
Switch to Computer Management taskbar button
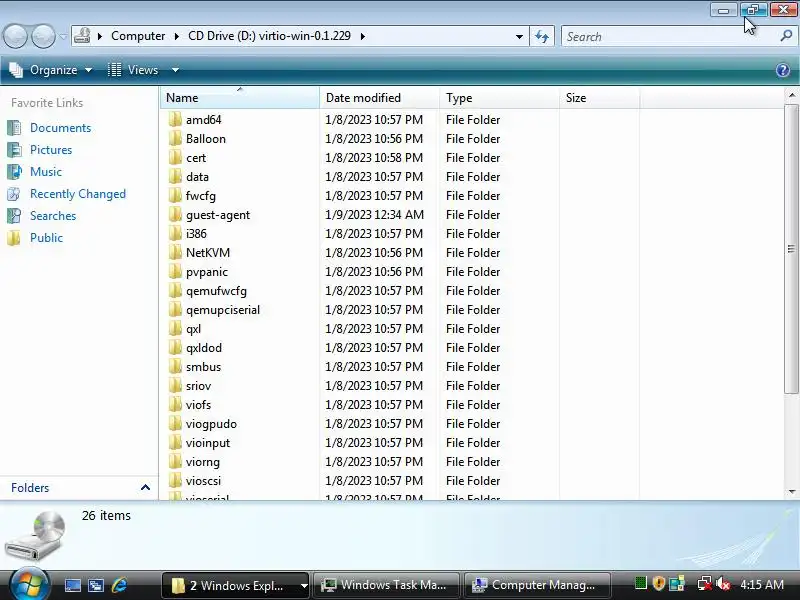click(537, 585)
